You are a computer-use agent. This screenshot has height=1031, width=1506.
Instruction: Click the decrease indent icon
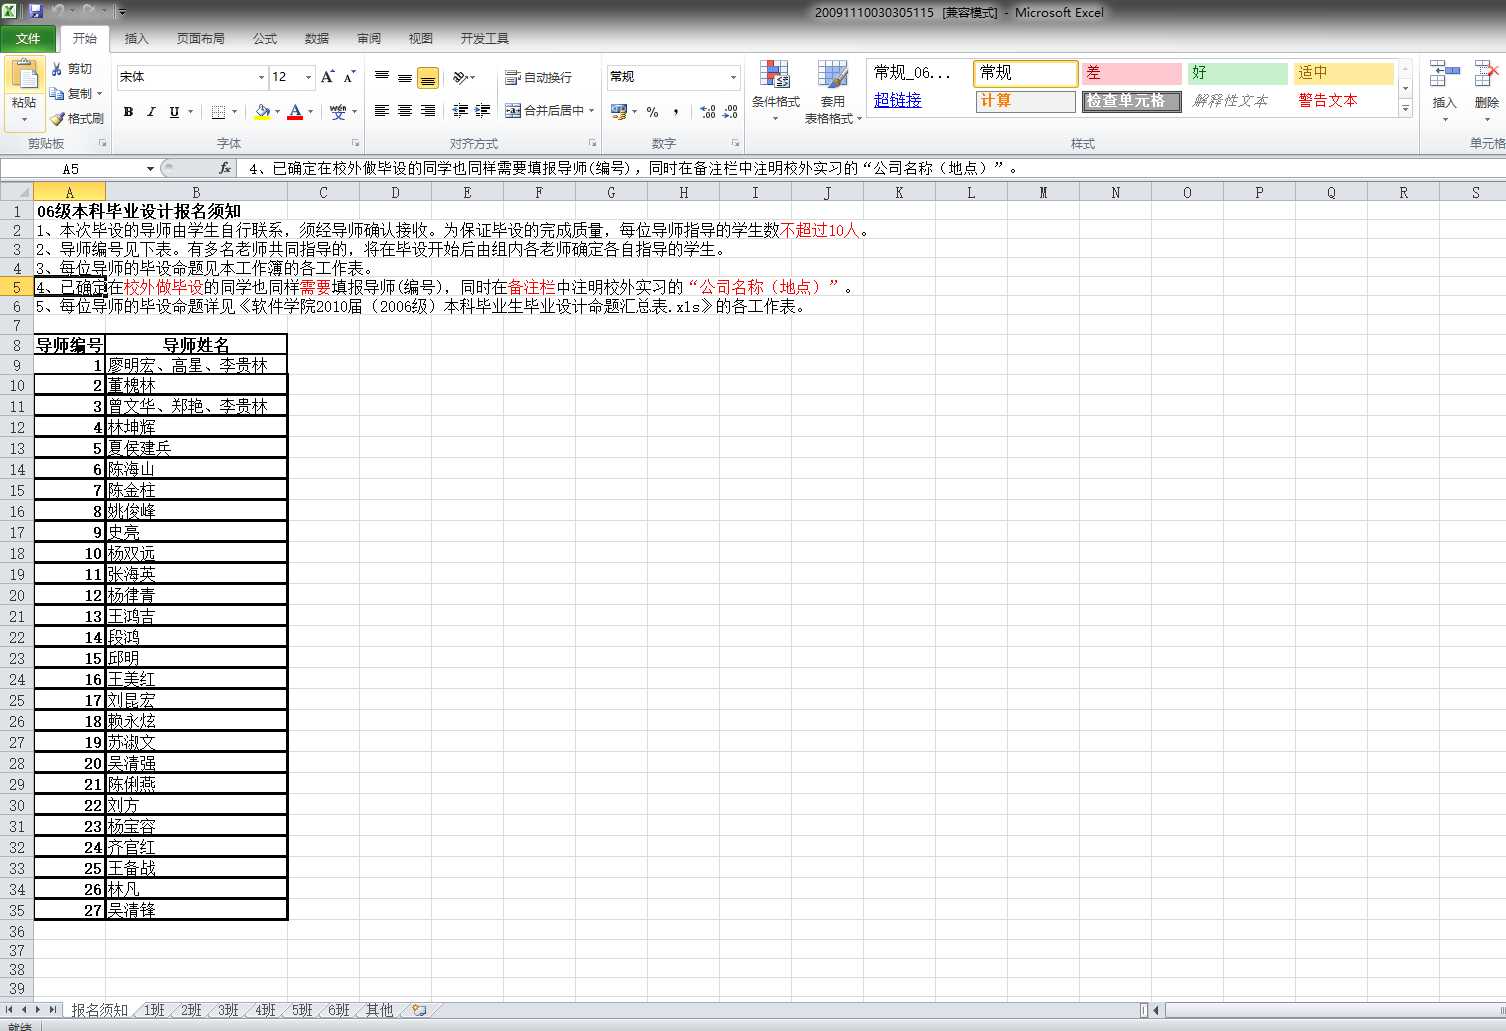click(x=460, y=111)
